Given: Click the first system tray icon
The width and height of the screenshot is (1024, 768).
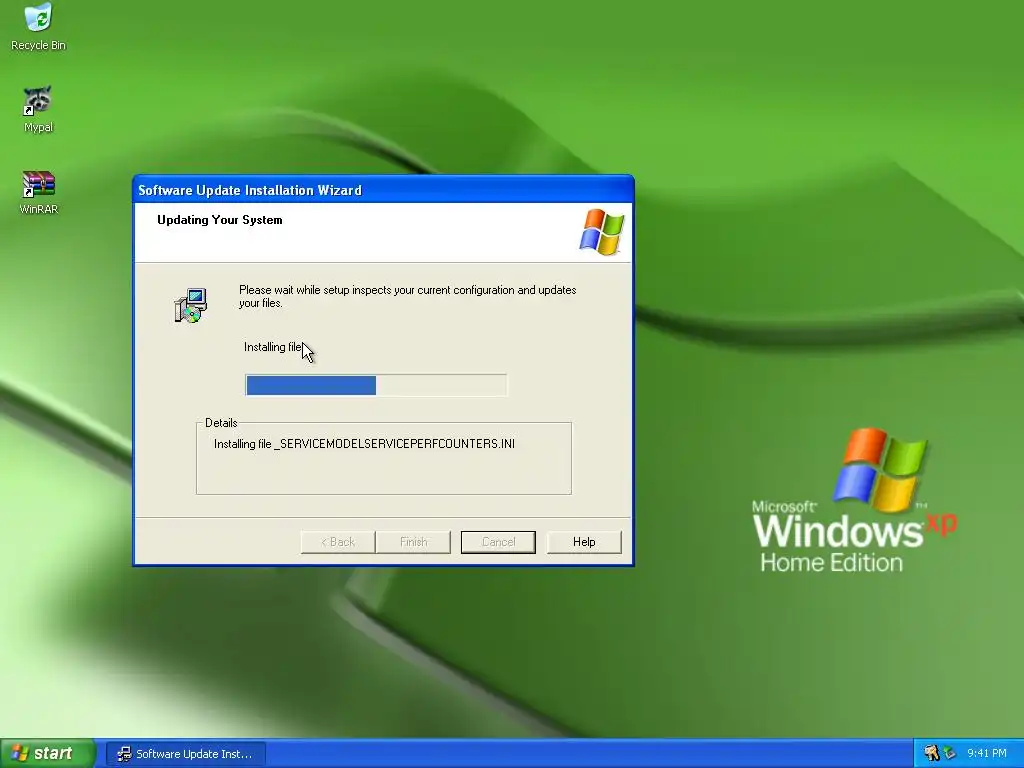Looking at the screenshot, I should point(931,753).
